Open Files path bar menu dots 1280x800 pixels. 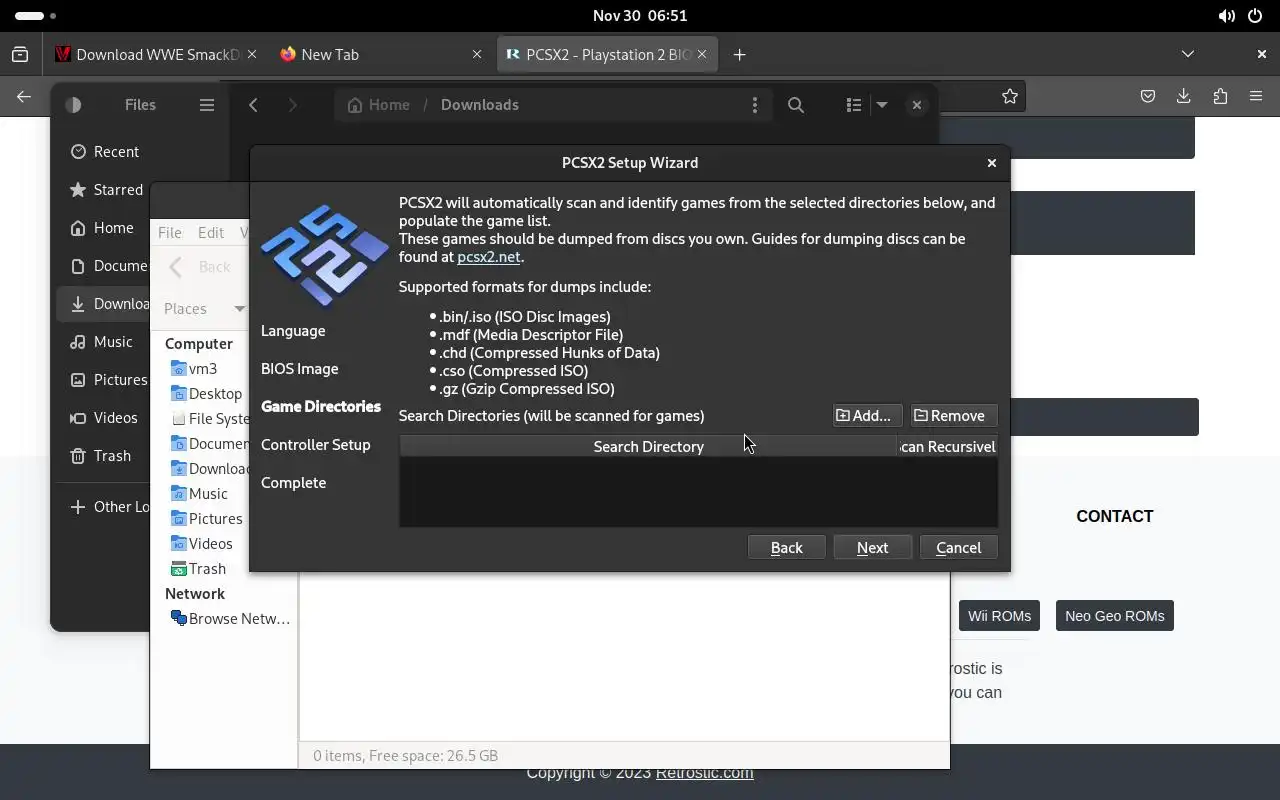(x=755, y=104)
